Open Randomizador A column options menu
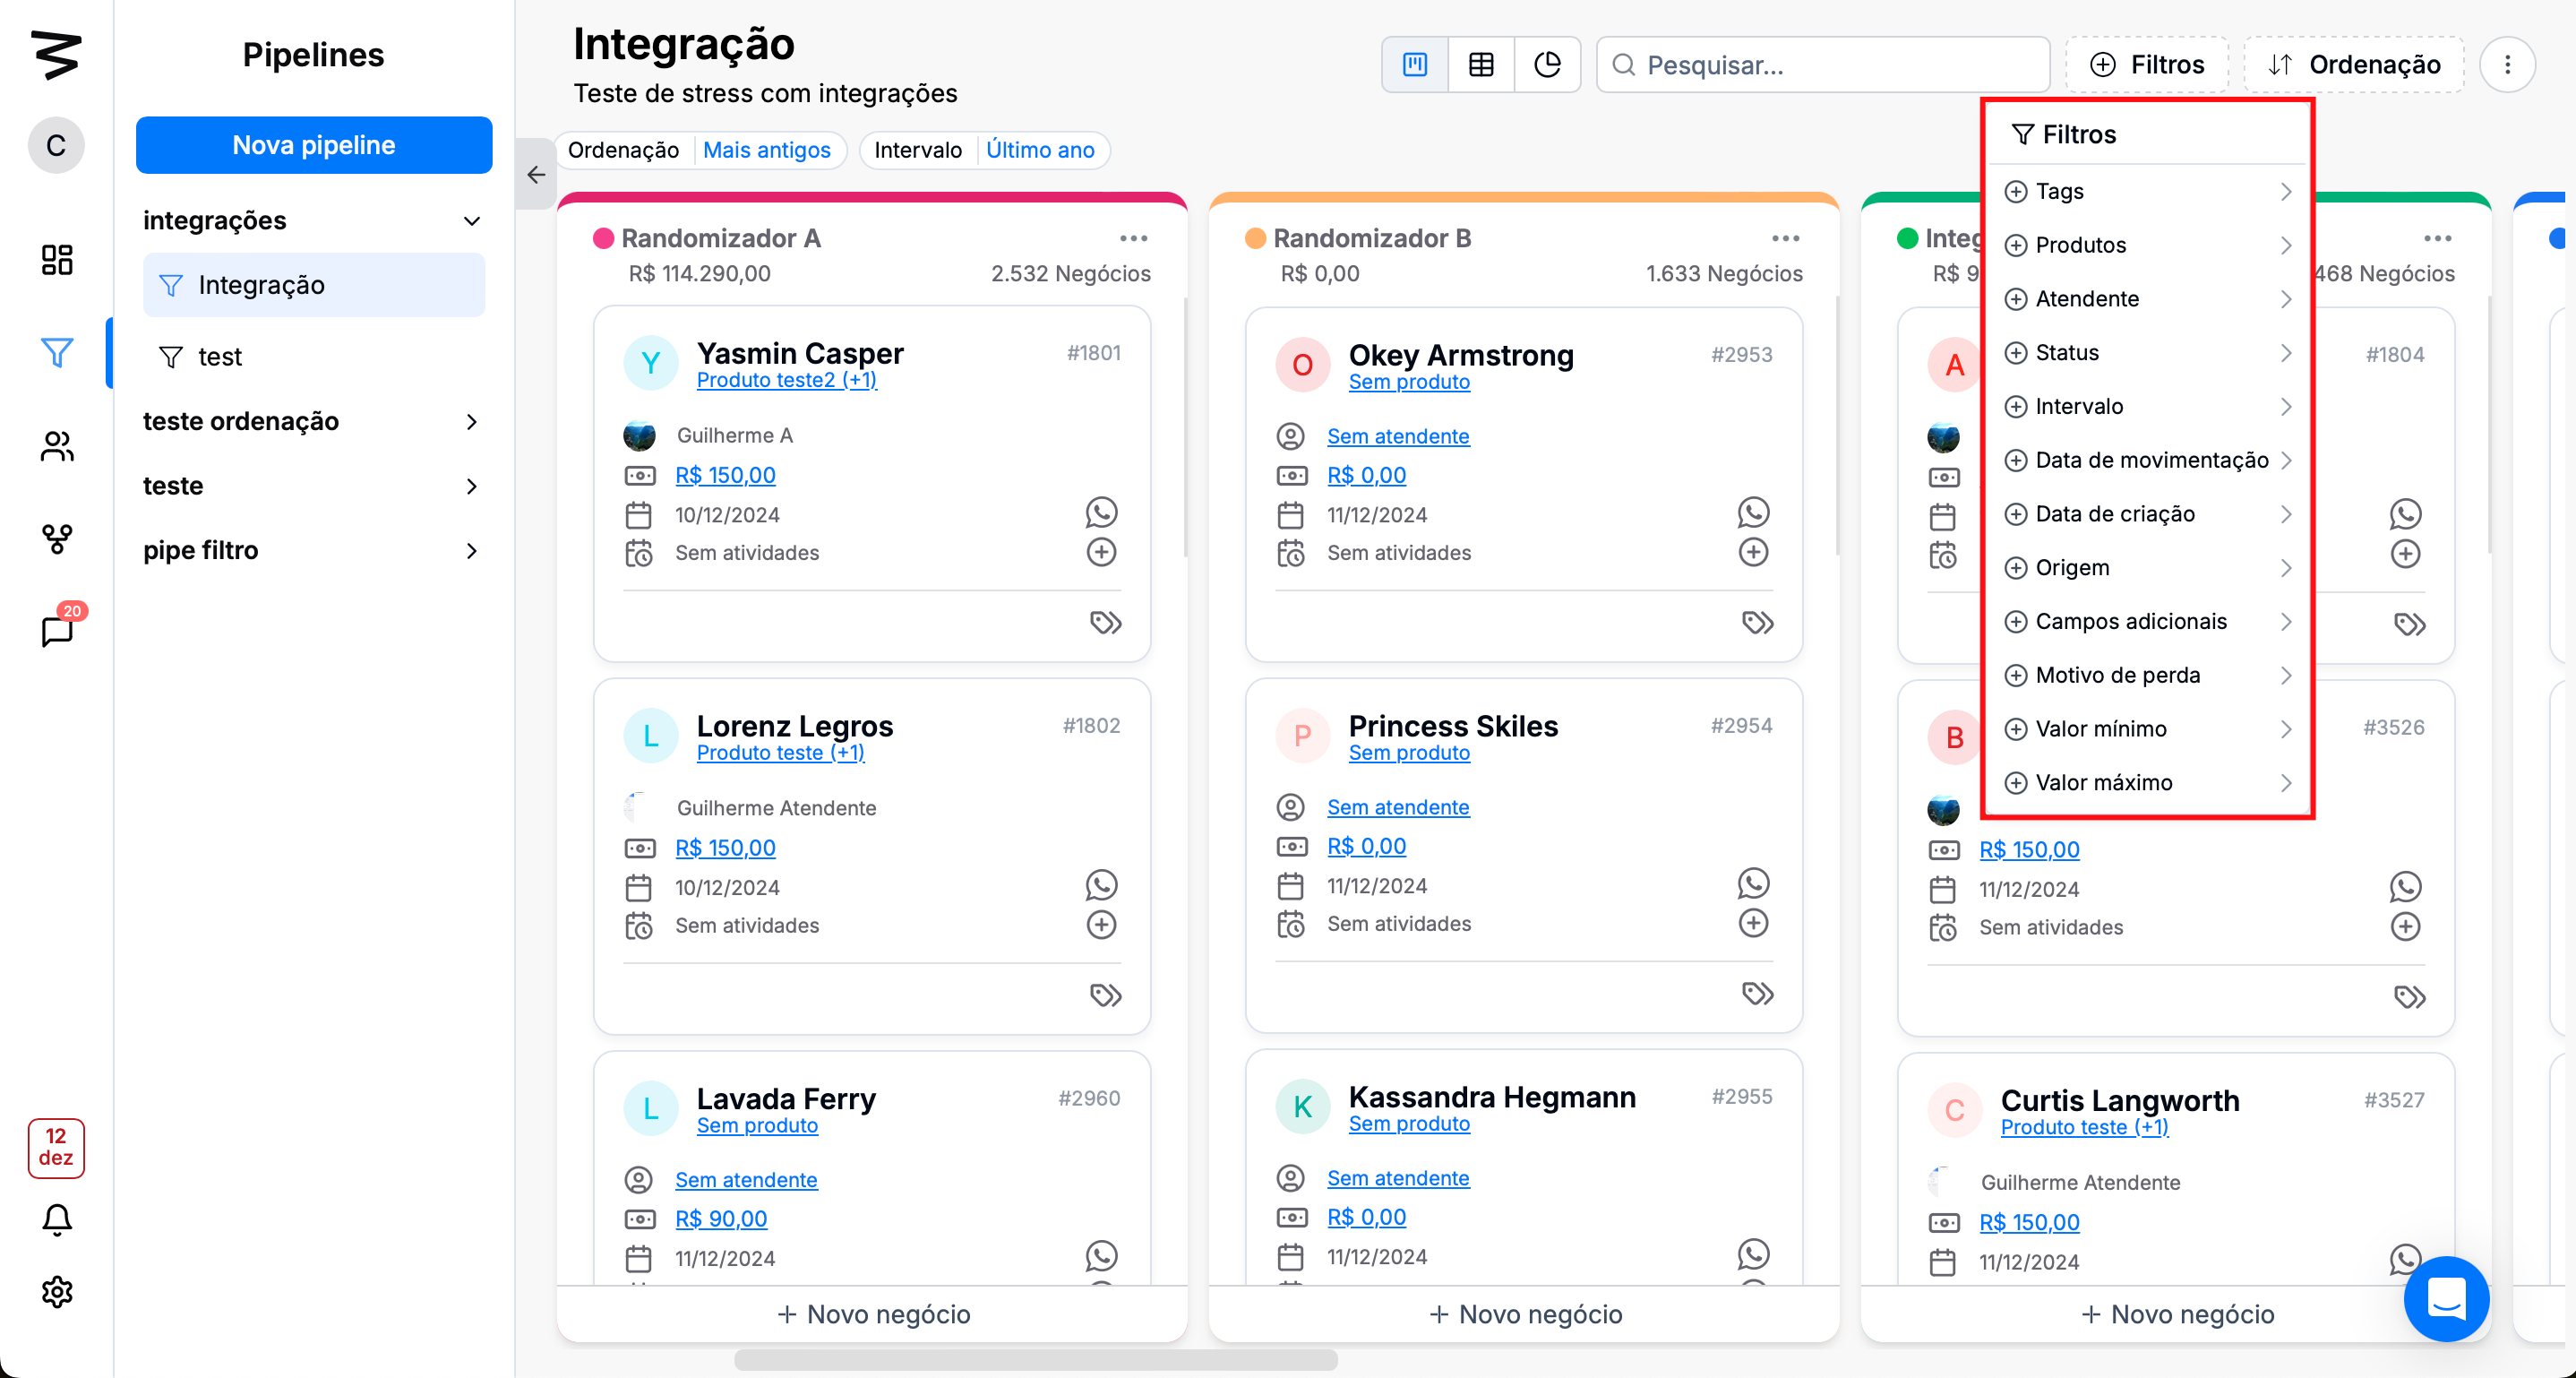2576x1378 pixels. [x=1133, y=238]
